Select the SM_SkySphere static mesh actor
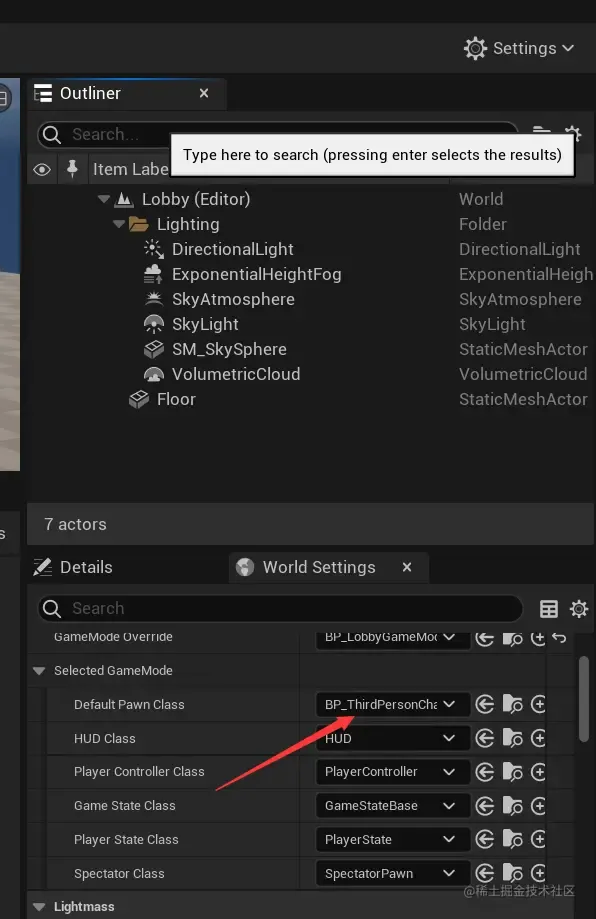Image resolution: width=596 pixels, height=919 pixels. coord(229,349)
